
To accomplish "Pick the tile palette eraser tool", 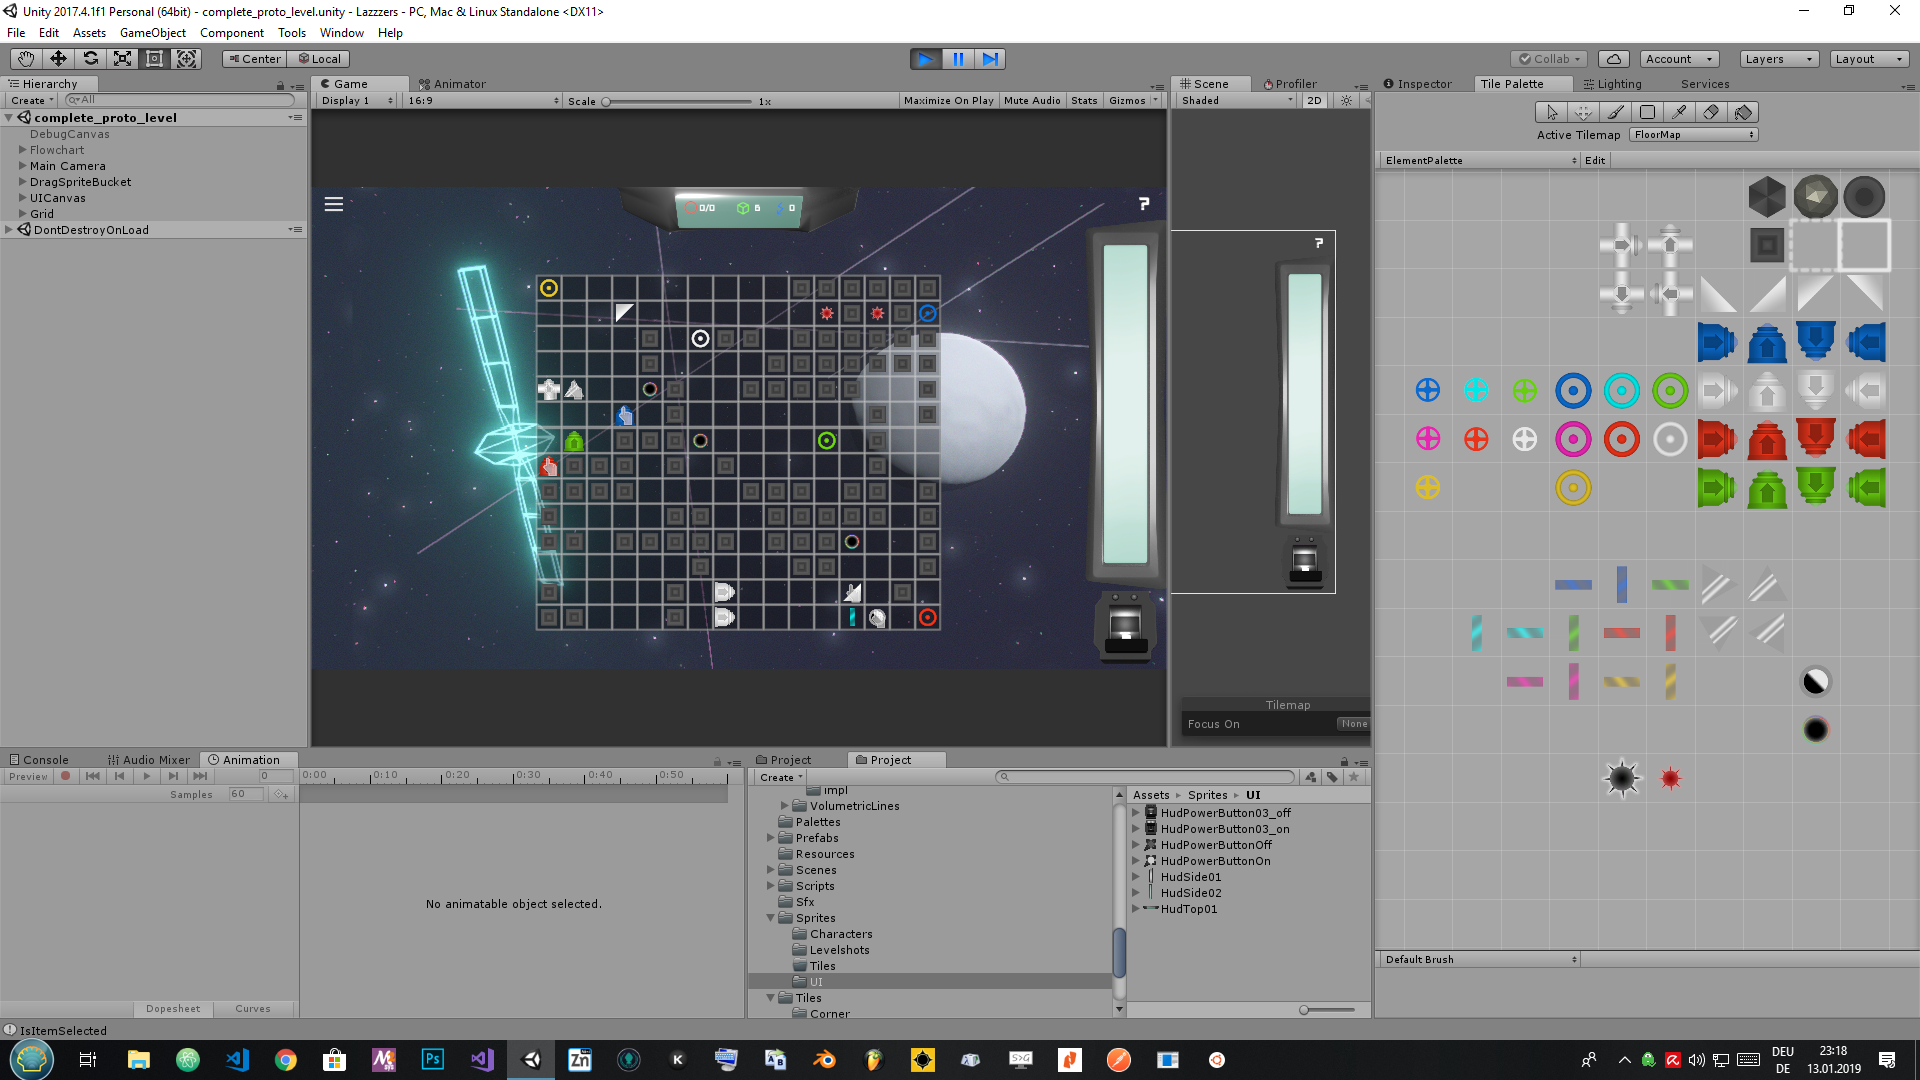I will click(x=1711, y=112).
